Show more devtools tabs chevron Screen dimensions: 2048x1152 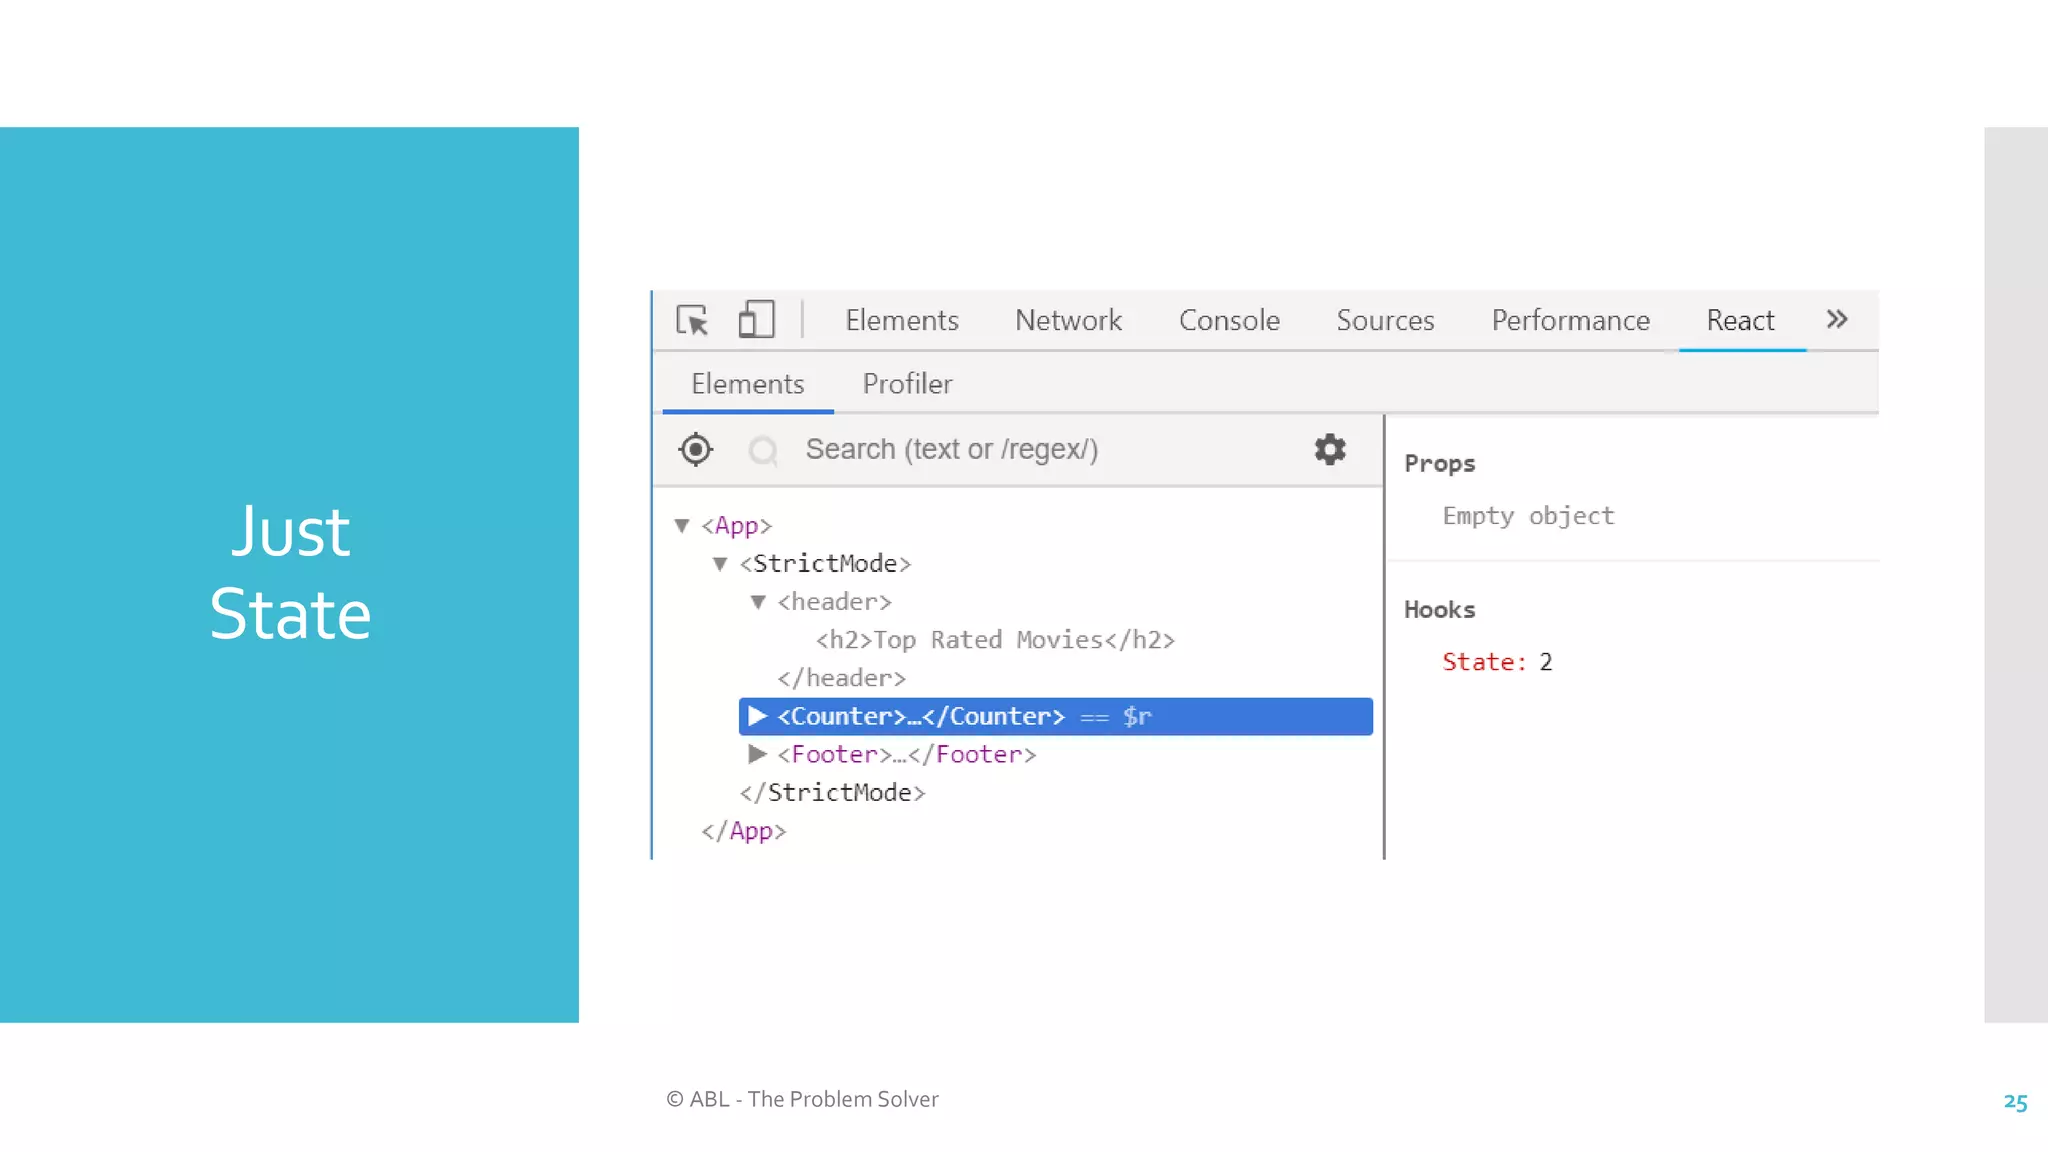click(x=1837, y=320)
